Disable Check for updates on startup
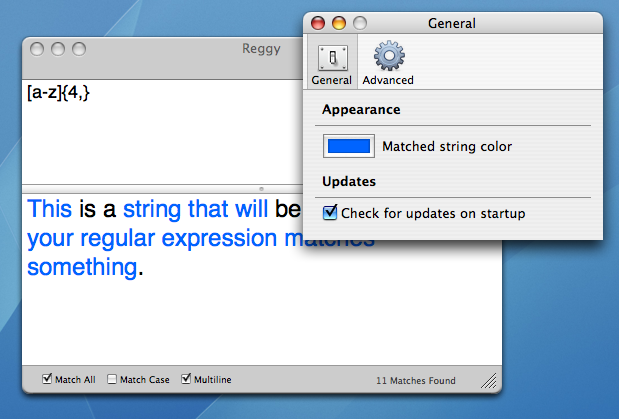This screenshot has width=619, height=419. pyautogui.click(x=331, y=213)
